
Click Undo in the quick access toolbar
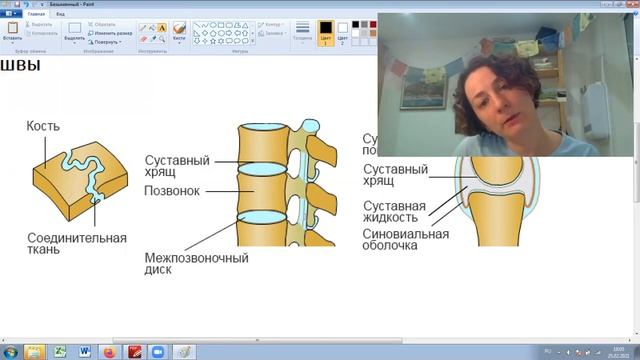[27, 4]
